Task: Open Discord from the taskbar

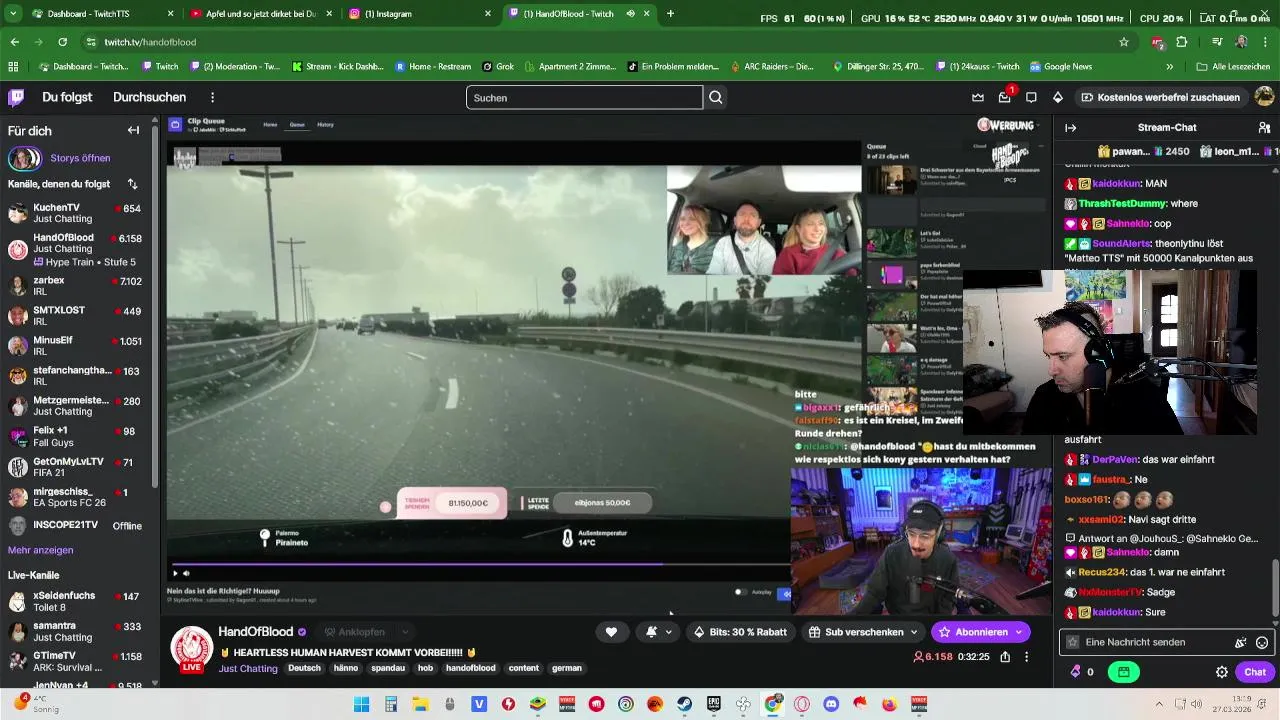Action: pyautogui.click(x=831, y=704)
